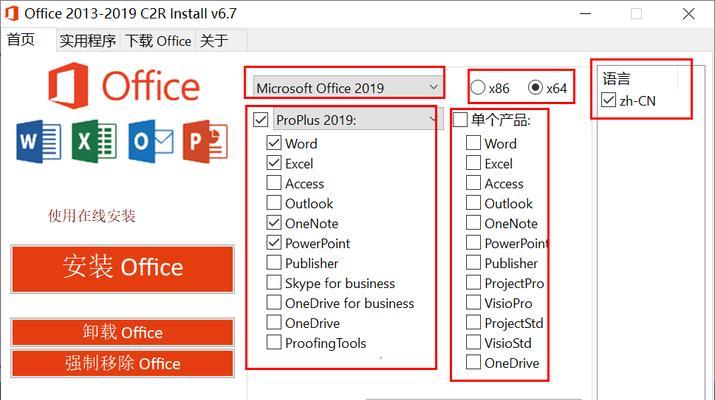Check PowerPoint under 单个产品
The height and width of the screenshot is (400, 715).
473,243
